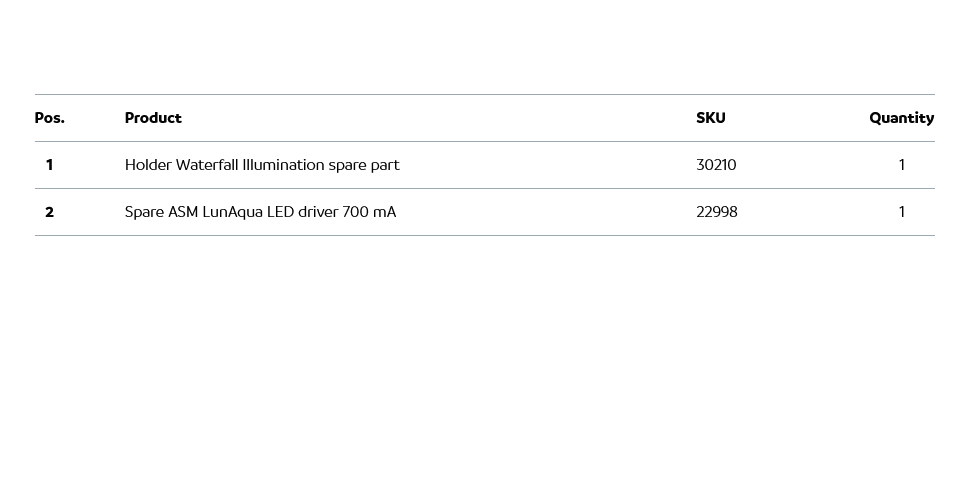Open the Spare ASM LunAqua LED driver product
This screenshot has width=978, height=488.
click(260, 212)
